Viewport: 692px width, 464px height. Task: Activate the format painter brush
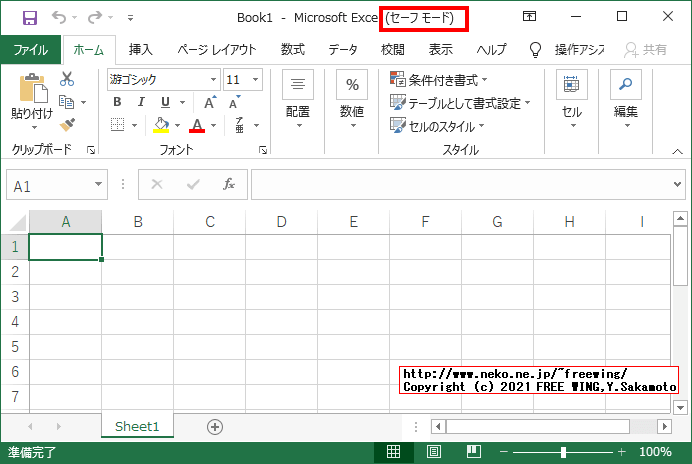[67, 125]
